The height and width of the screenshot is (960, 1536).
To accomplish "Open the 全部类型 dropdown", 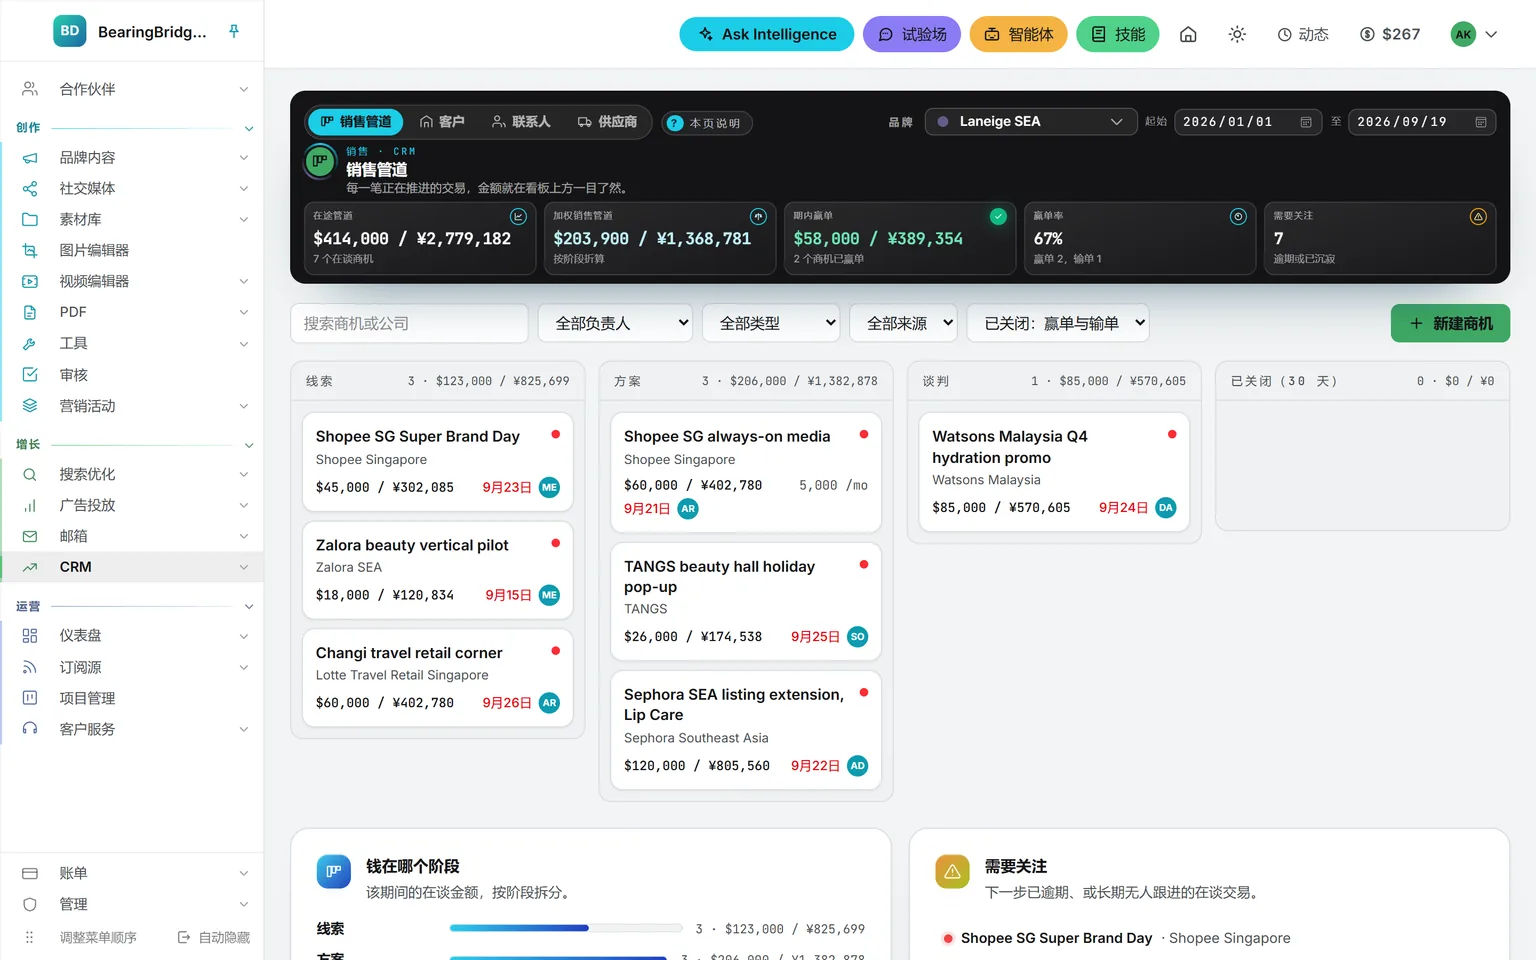I will pos(771,323).
